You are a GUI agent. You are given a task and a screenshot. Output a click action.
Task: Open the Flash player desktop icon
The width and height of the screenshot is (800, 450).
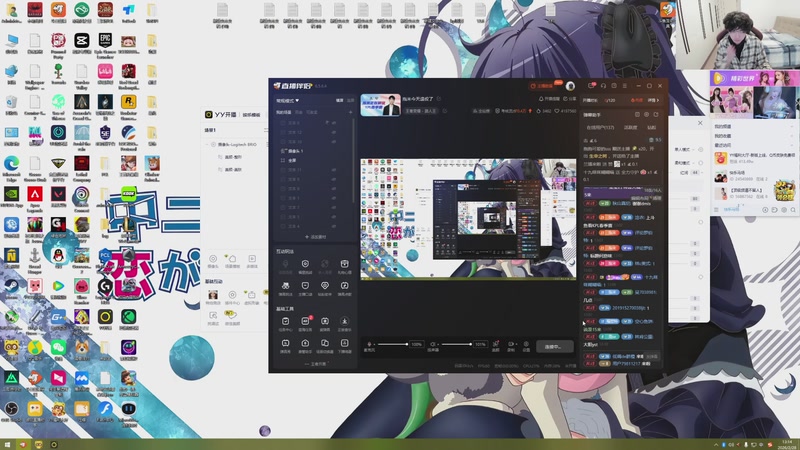[105, 409]
